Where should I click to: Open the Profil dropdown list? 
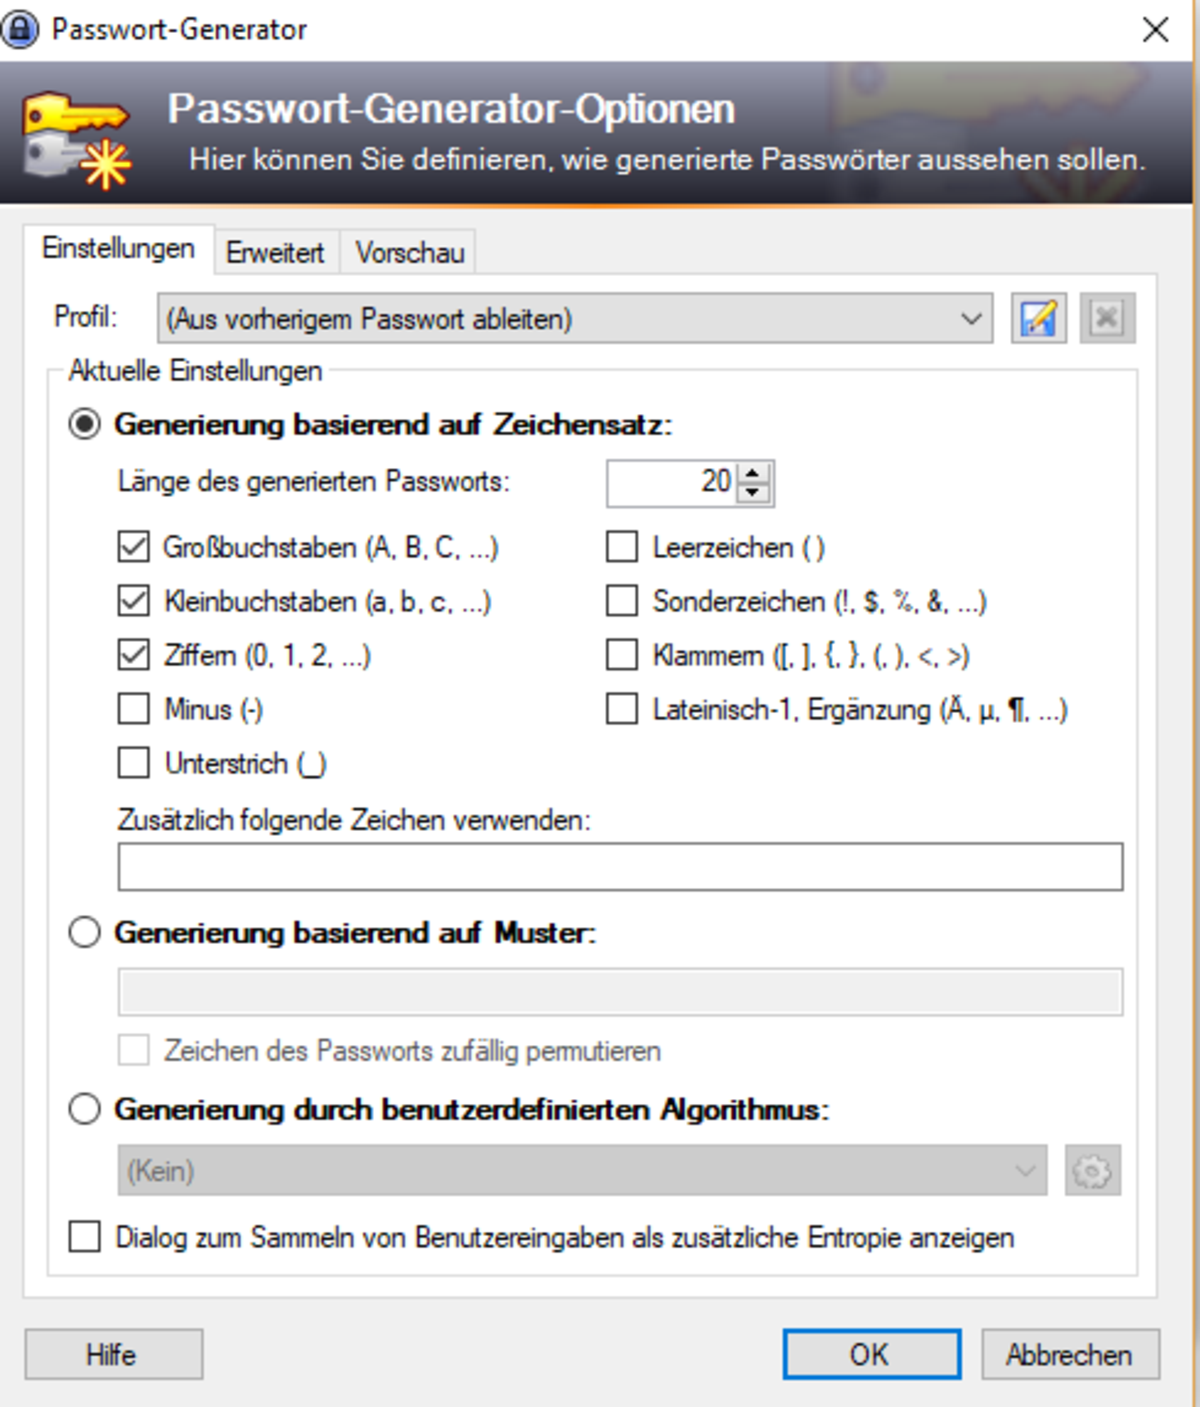575,318
